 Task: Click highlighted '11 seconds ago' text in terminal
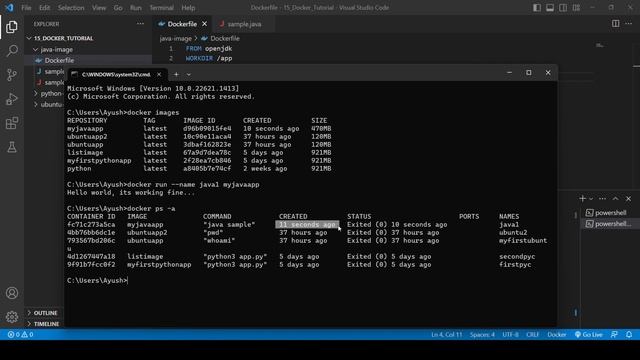click(x=307, y=224)
